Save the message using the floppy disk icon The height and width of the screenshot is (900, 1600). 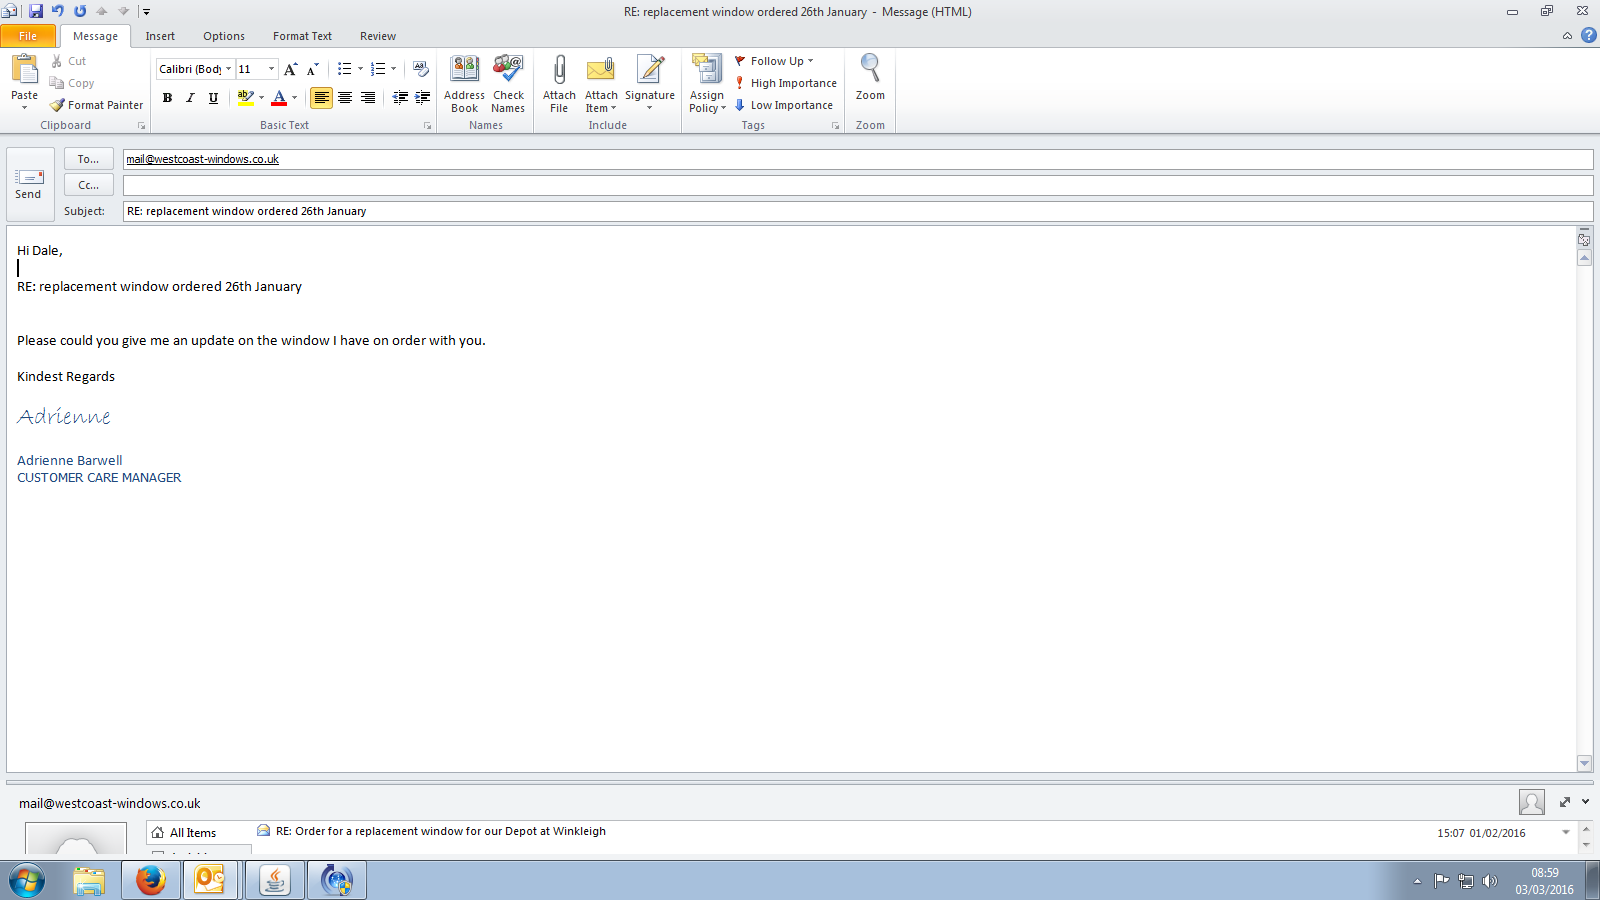pyautogui.click(x=36, y=11)
